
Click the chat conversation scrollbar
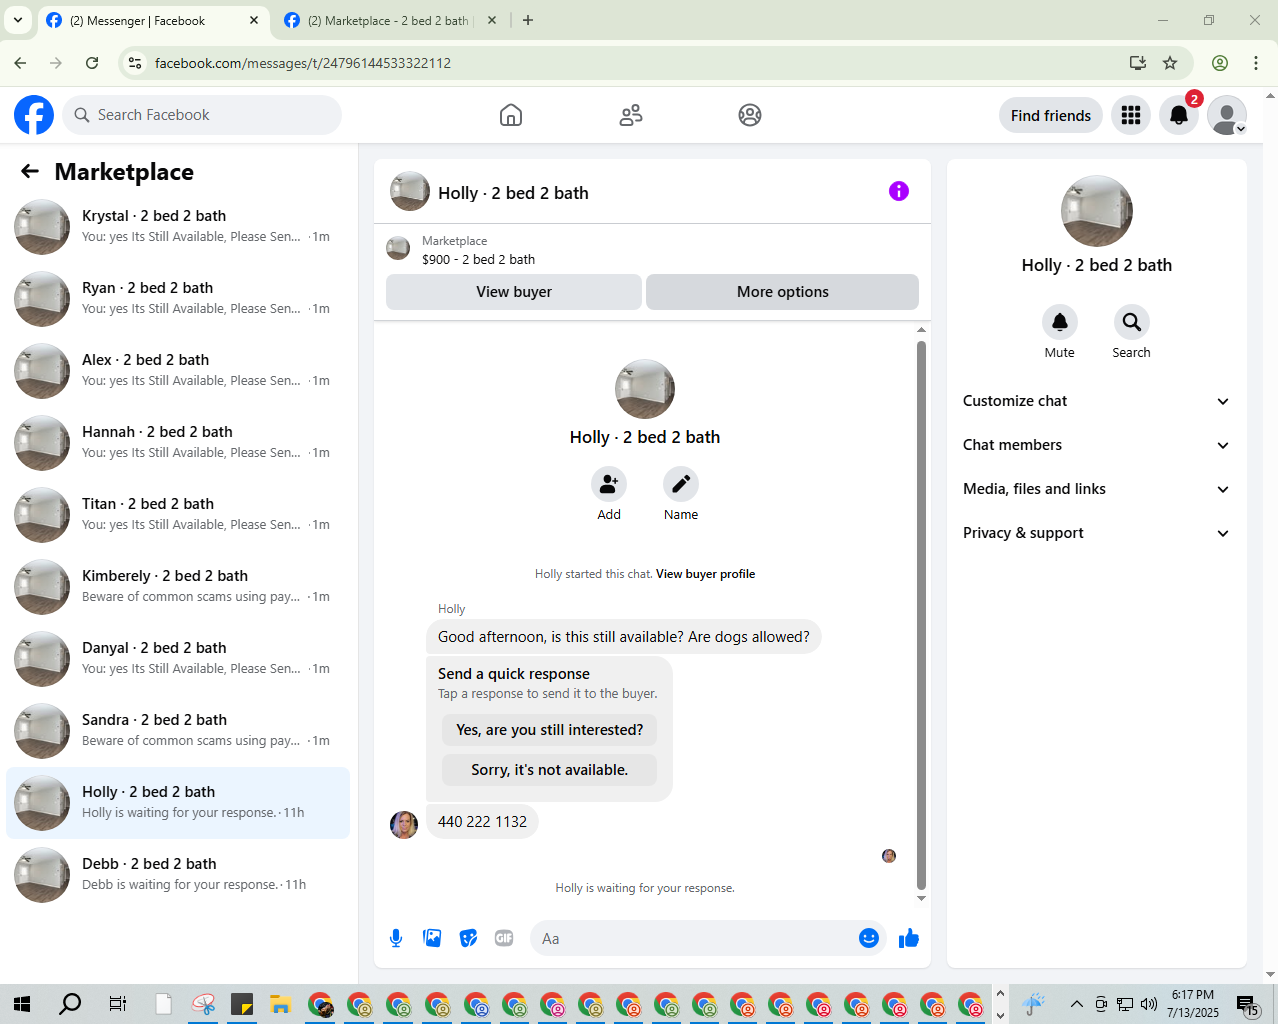(921, 614)
